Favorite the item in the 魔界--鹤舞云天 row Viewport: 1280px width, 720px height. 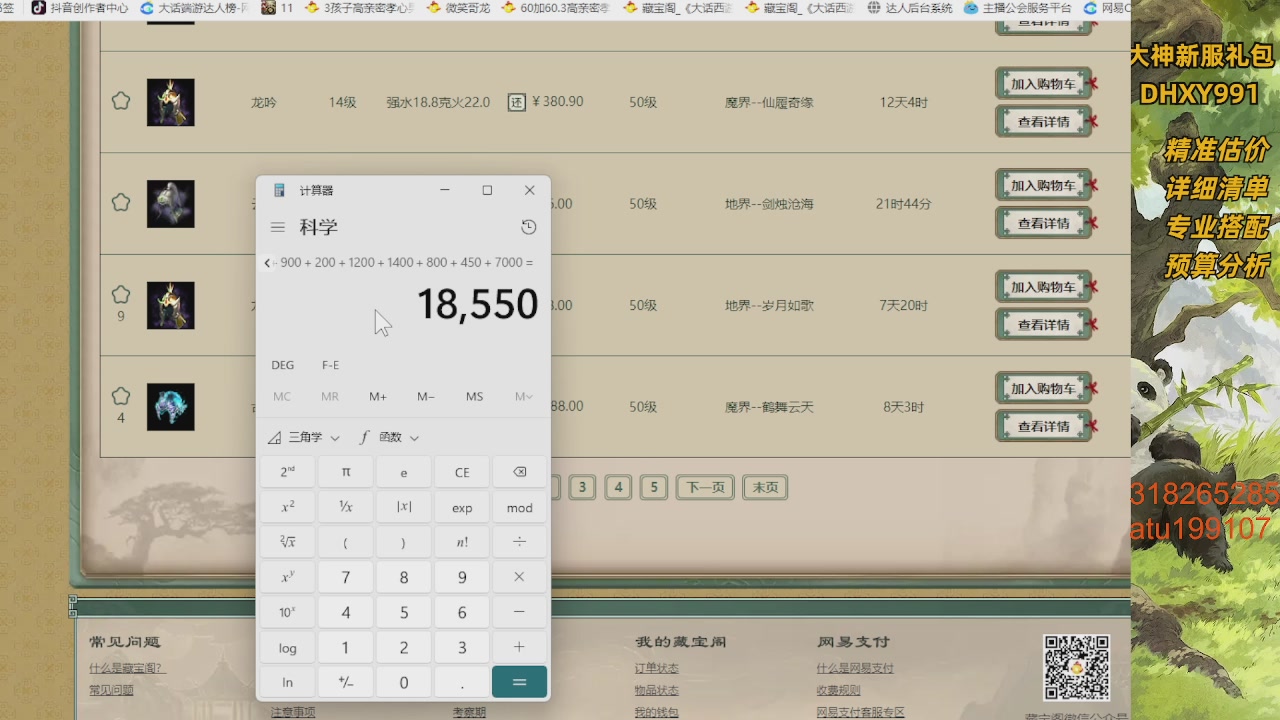click(x=121, y=396)
